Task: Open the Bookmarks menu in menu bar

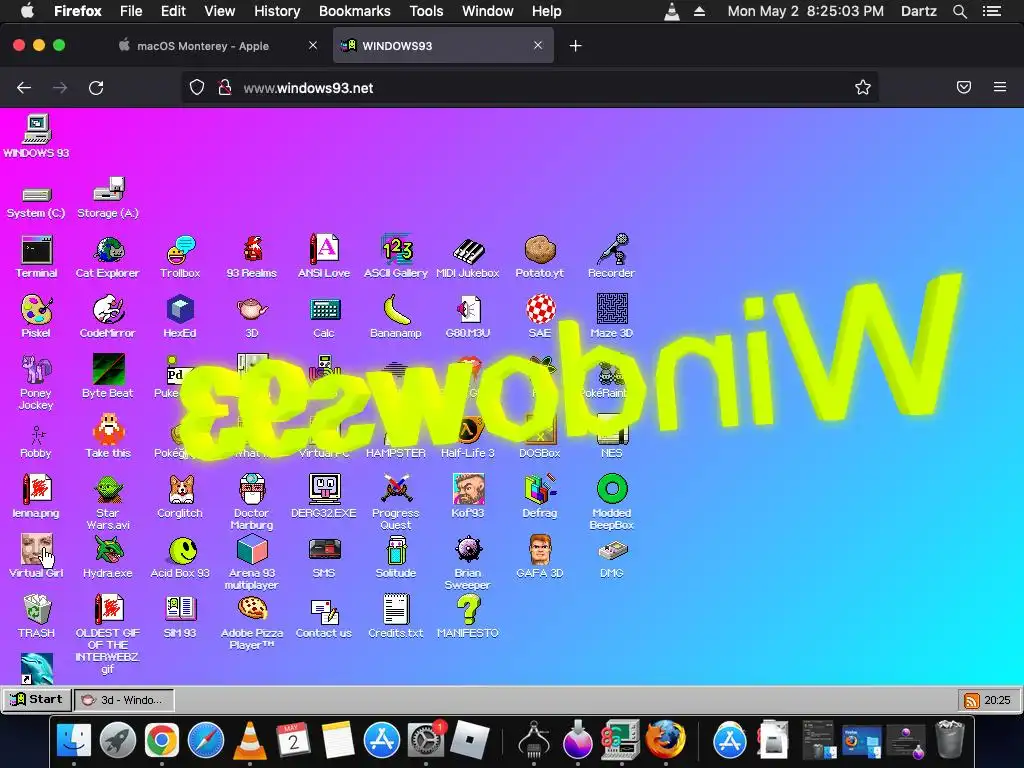Action: [355, 11]
